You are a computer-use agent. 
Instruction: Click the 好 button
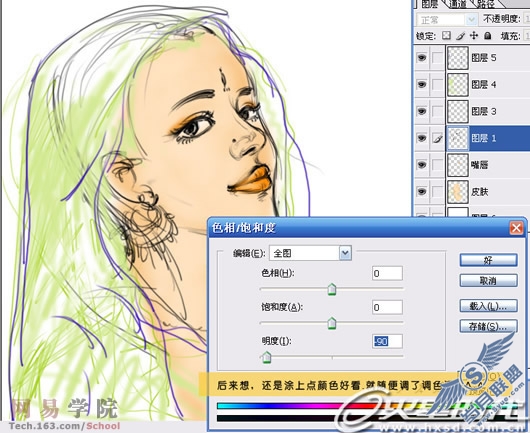pyautogui.click(x=488, y=260)
